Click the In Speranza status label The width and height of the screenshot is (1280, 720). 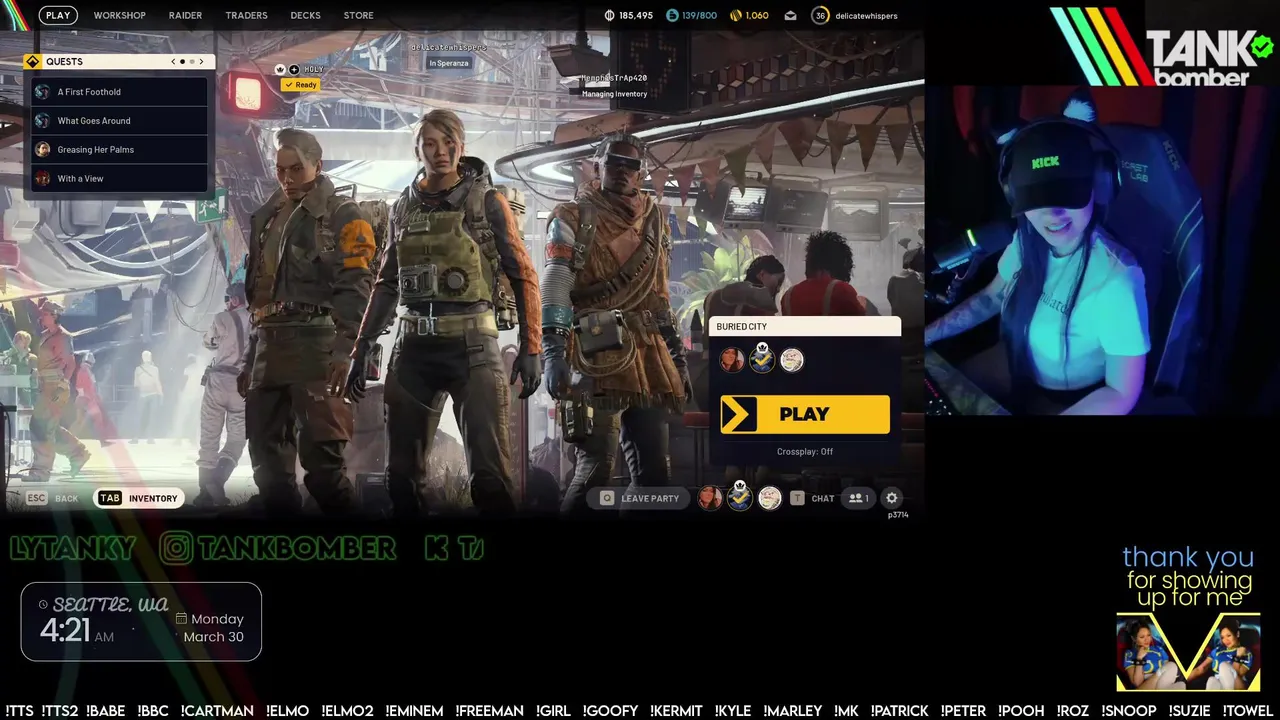449,63
